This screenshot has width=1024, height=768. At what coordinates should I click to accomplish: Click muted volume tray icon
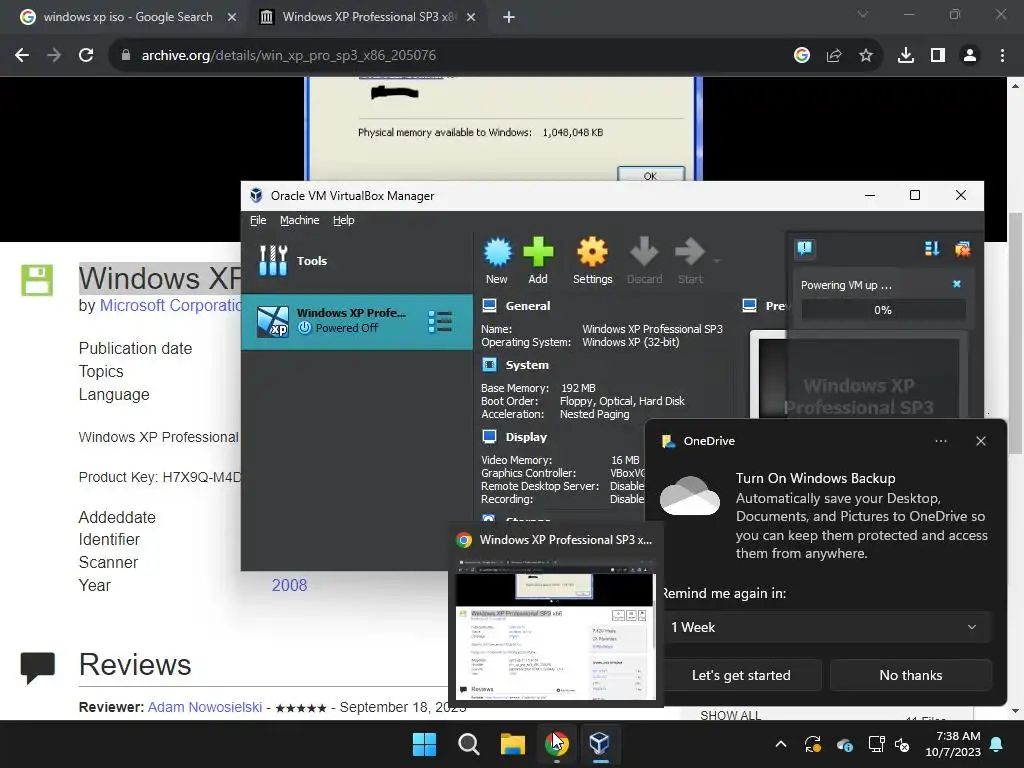pos(902,744)
